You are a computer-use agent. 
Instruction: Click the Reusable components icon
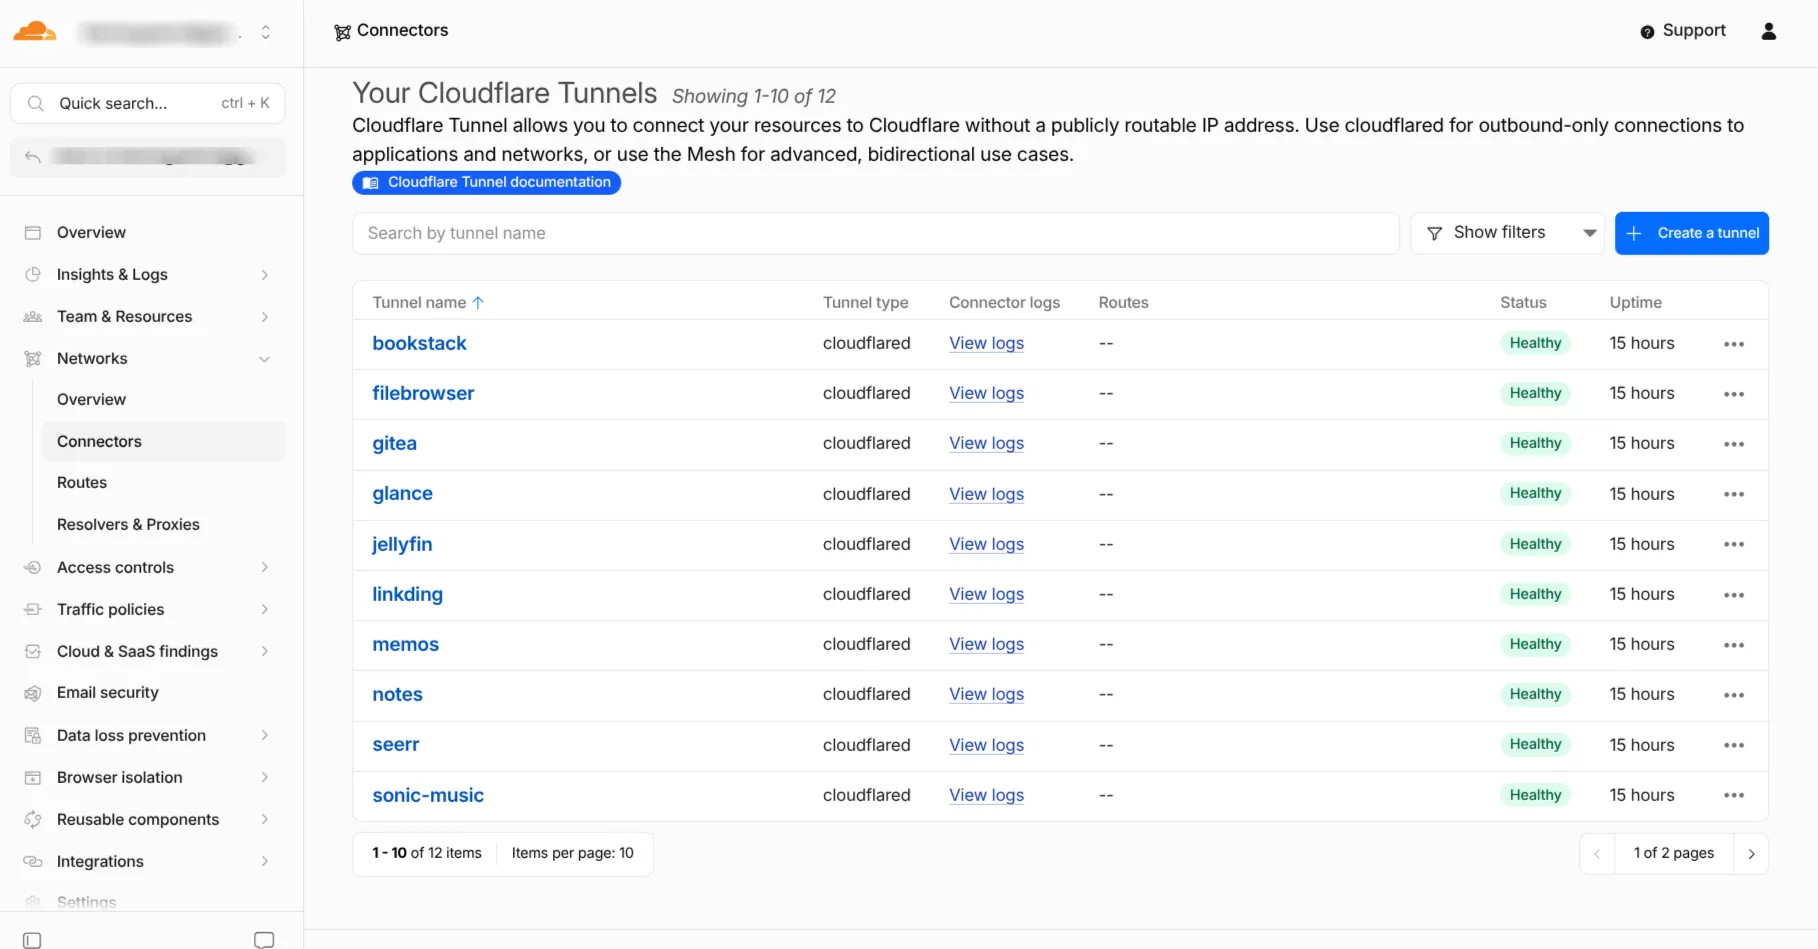pyautogui.click(x=33, y=820)
